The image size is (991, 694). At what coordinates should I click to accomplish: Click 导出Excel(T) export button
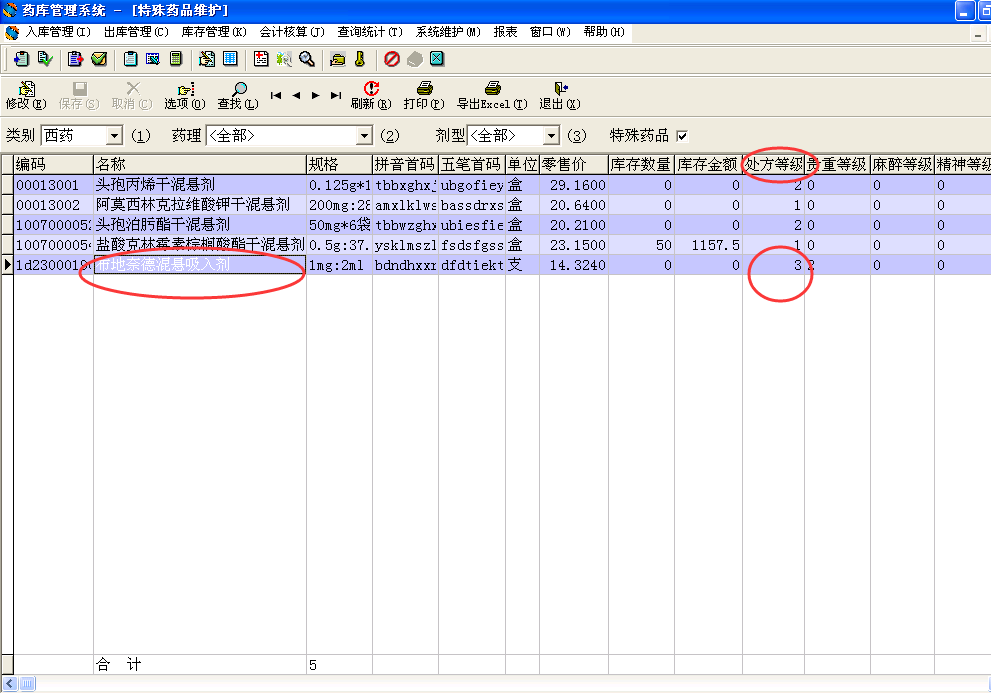pos(492,95)
